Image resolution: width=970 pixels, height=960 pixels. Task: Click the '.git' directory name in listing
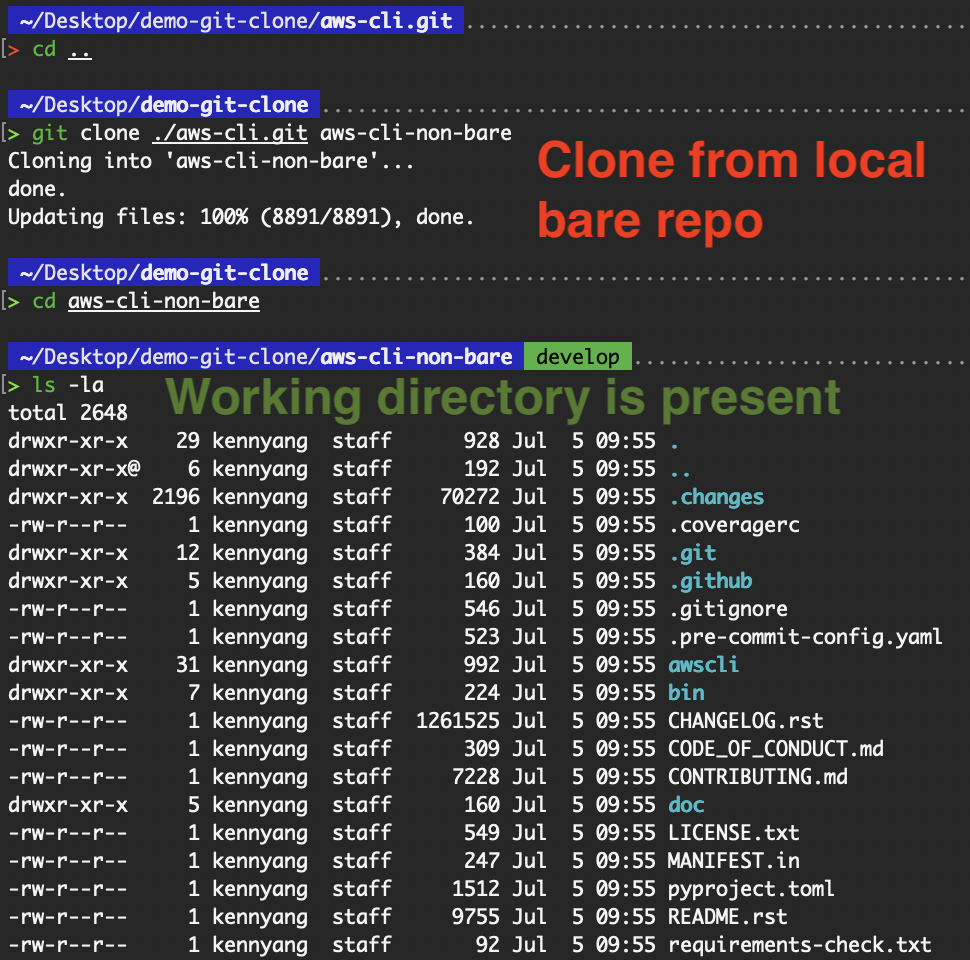(x=693, y=553)
